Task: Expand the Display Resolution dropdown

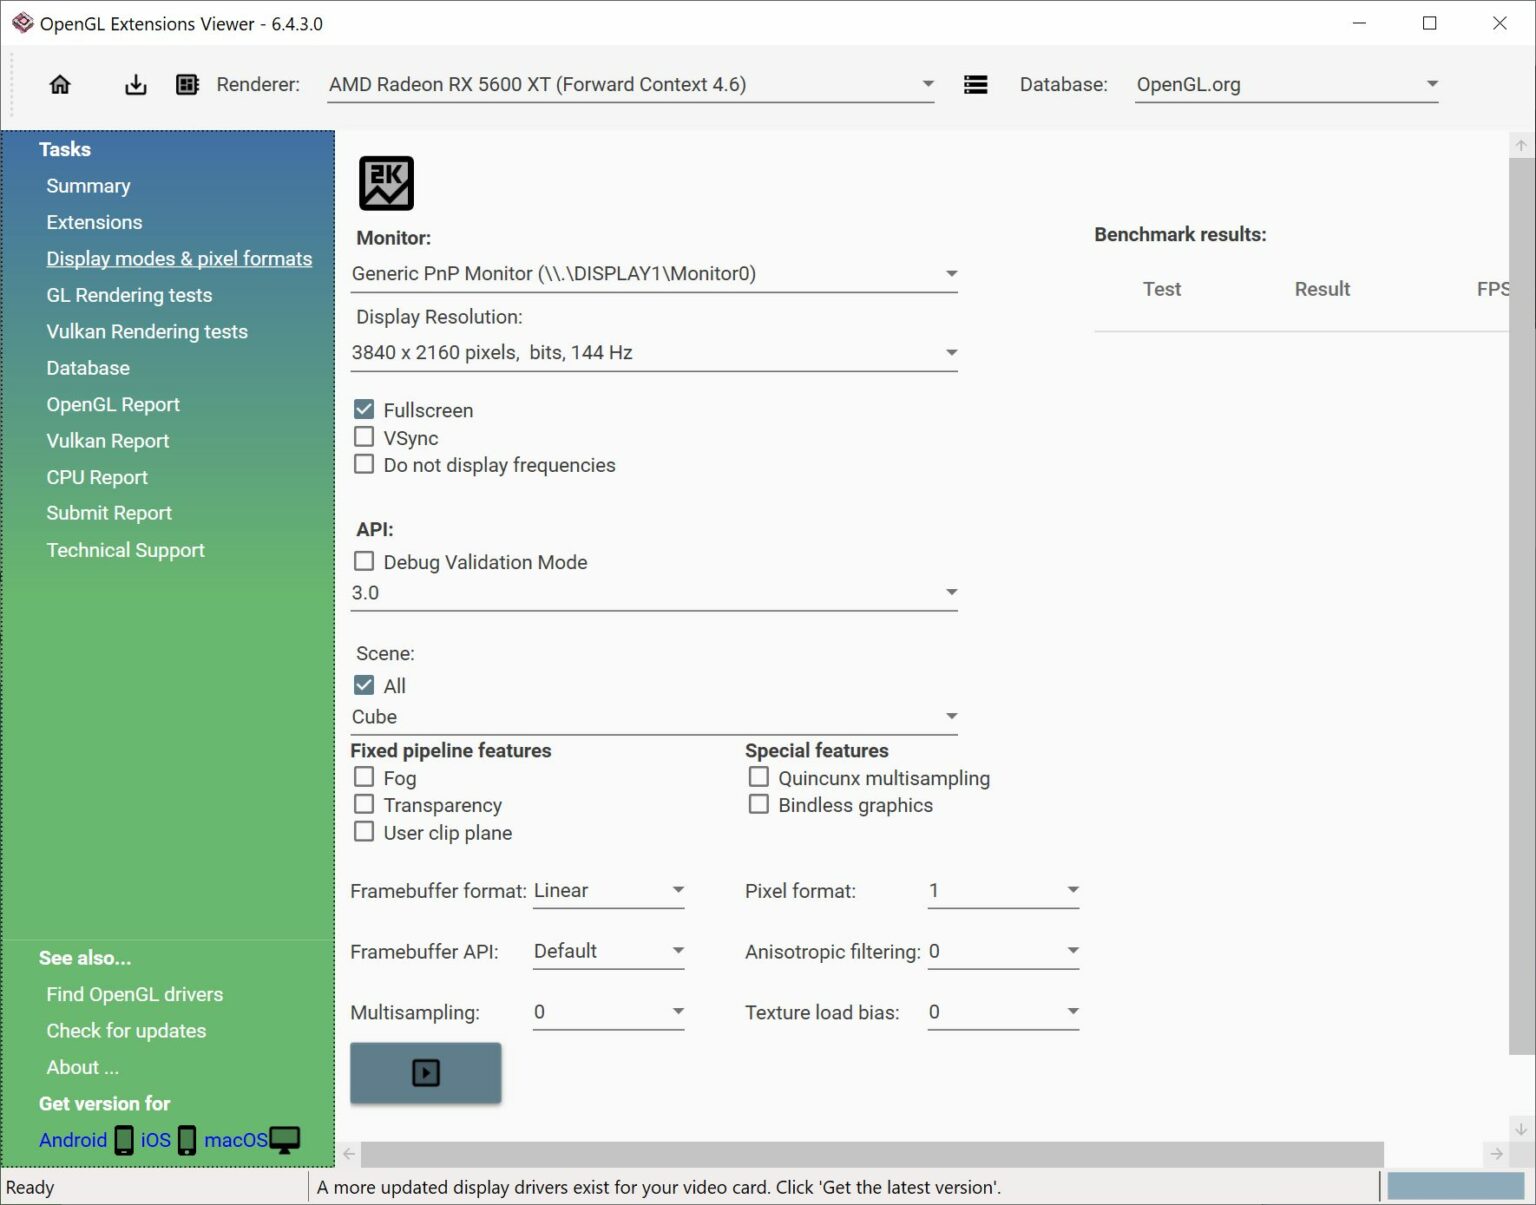Action: pos(654,352)
